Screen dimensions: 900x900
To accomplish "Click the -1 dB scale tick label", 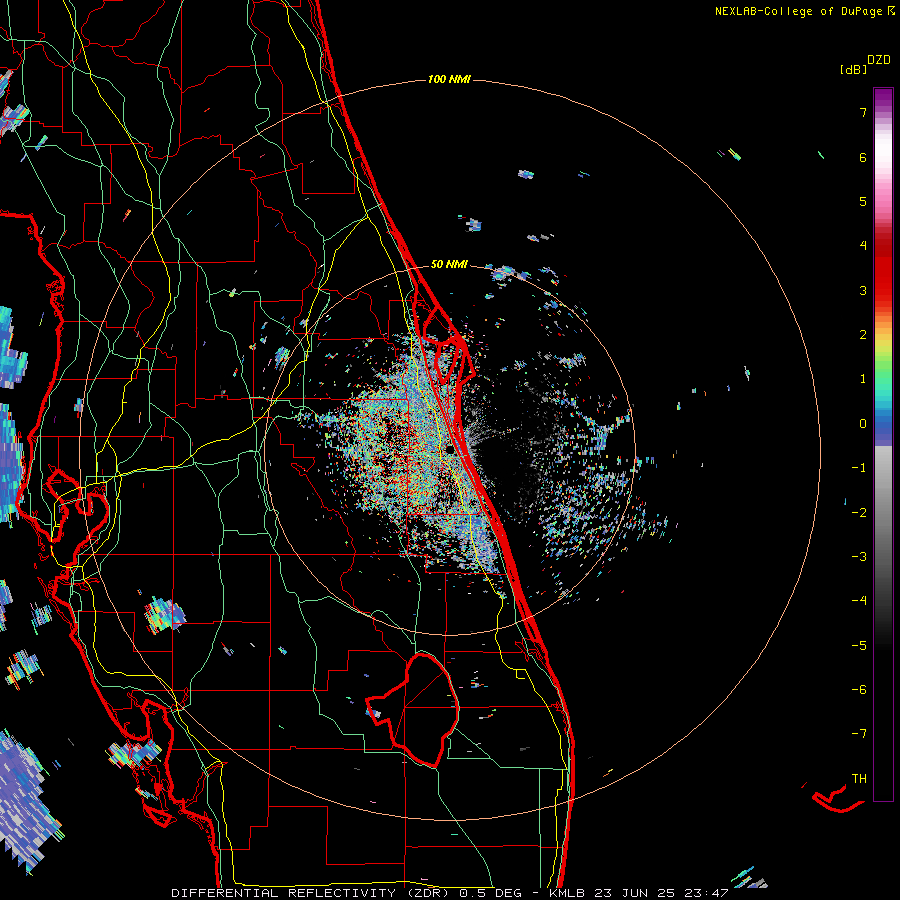I will pos(859,468).
